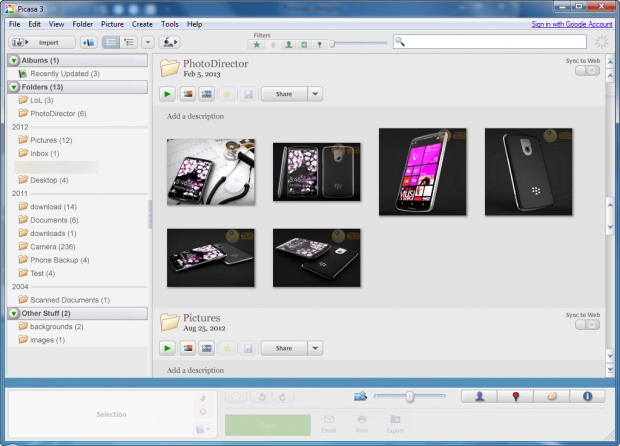Play PhotoDirector folder slideshow

[x=167, y=94]
